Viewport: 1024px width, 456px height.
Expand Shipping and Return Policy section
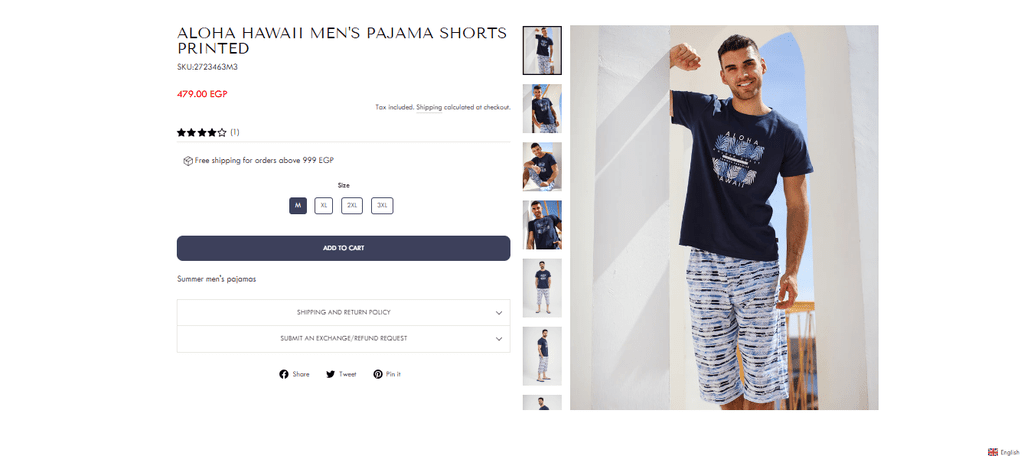pyautogui.click(x=344, y=313)
